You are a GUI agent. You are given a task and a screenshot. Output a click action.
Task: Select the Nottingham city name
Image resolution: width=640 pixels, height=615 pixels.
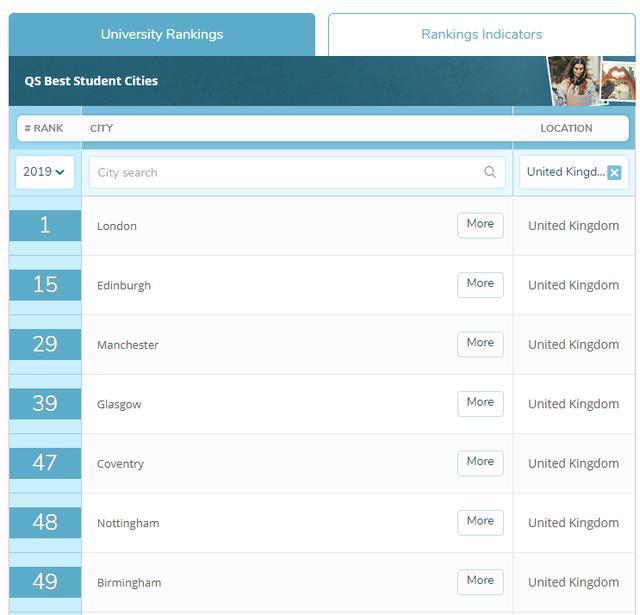(x=128, y=523)
